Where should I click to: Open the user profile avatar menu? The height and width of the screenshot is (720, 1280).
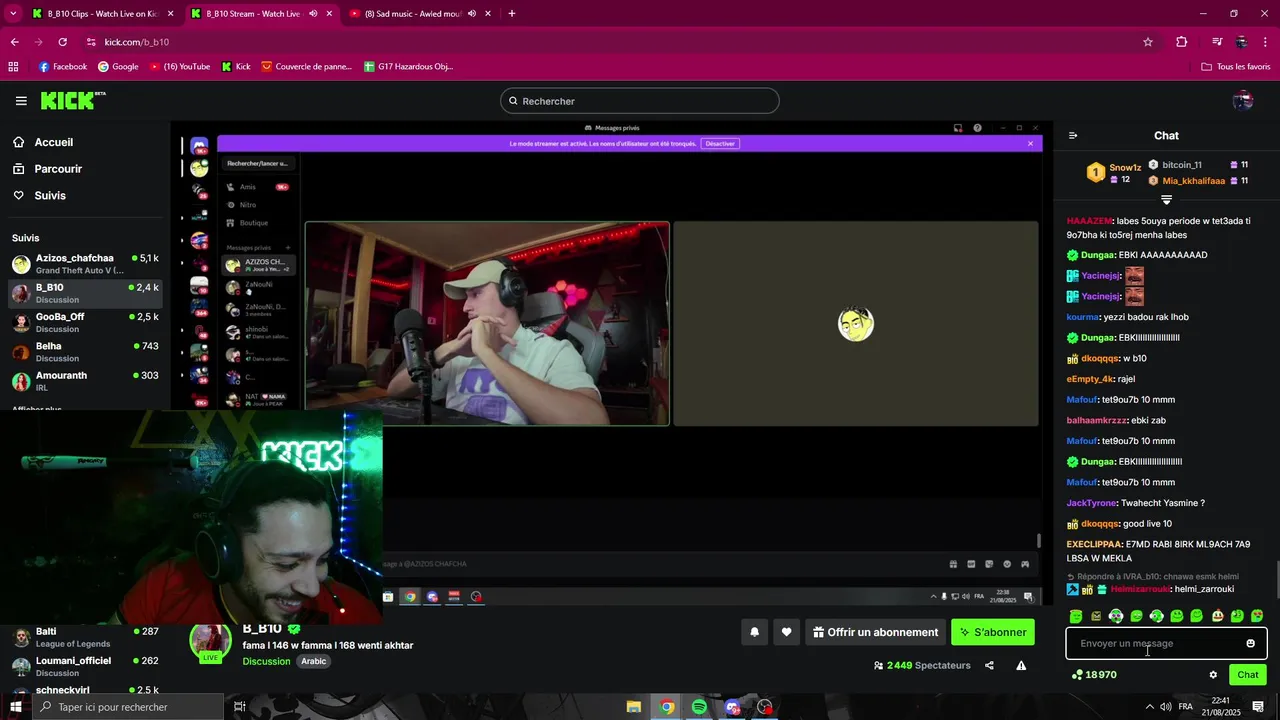(1243, 101)
